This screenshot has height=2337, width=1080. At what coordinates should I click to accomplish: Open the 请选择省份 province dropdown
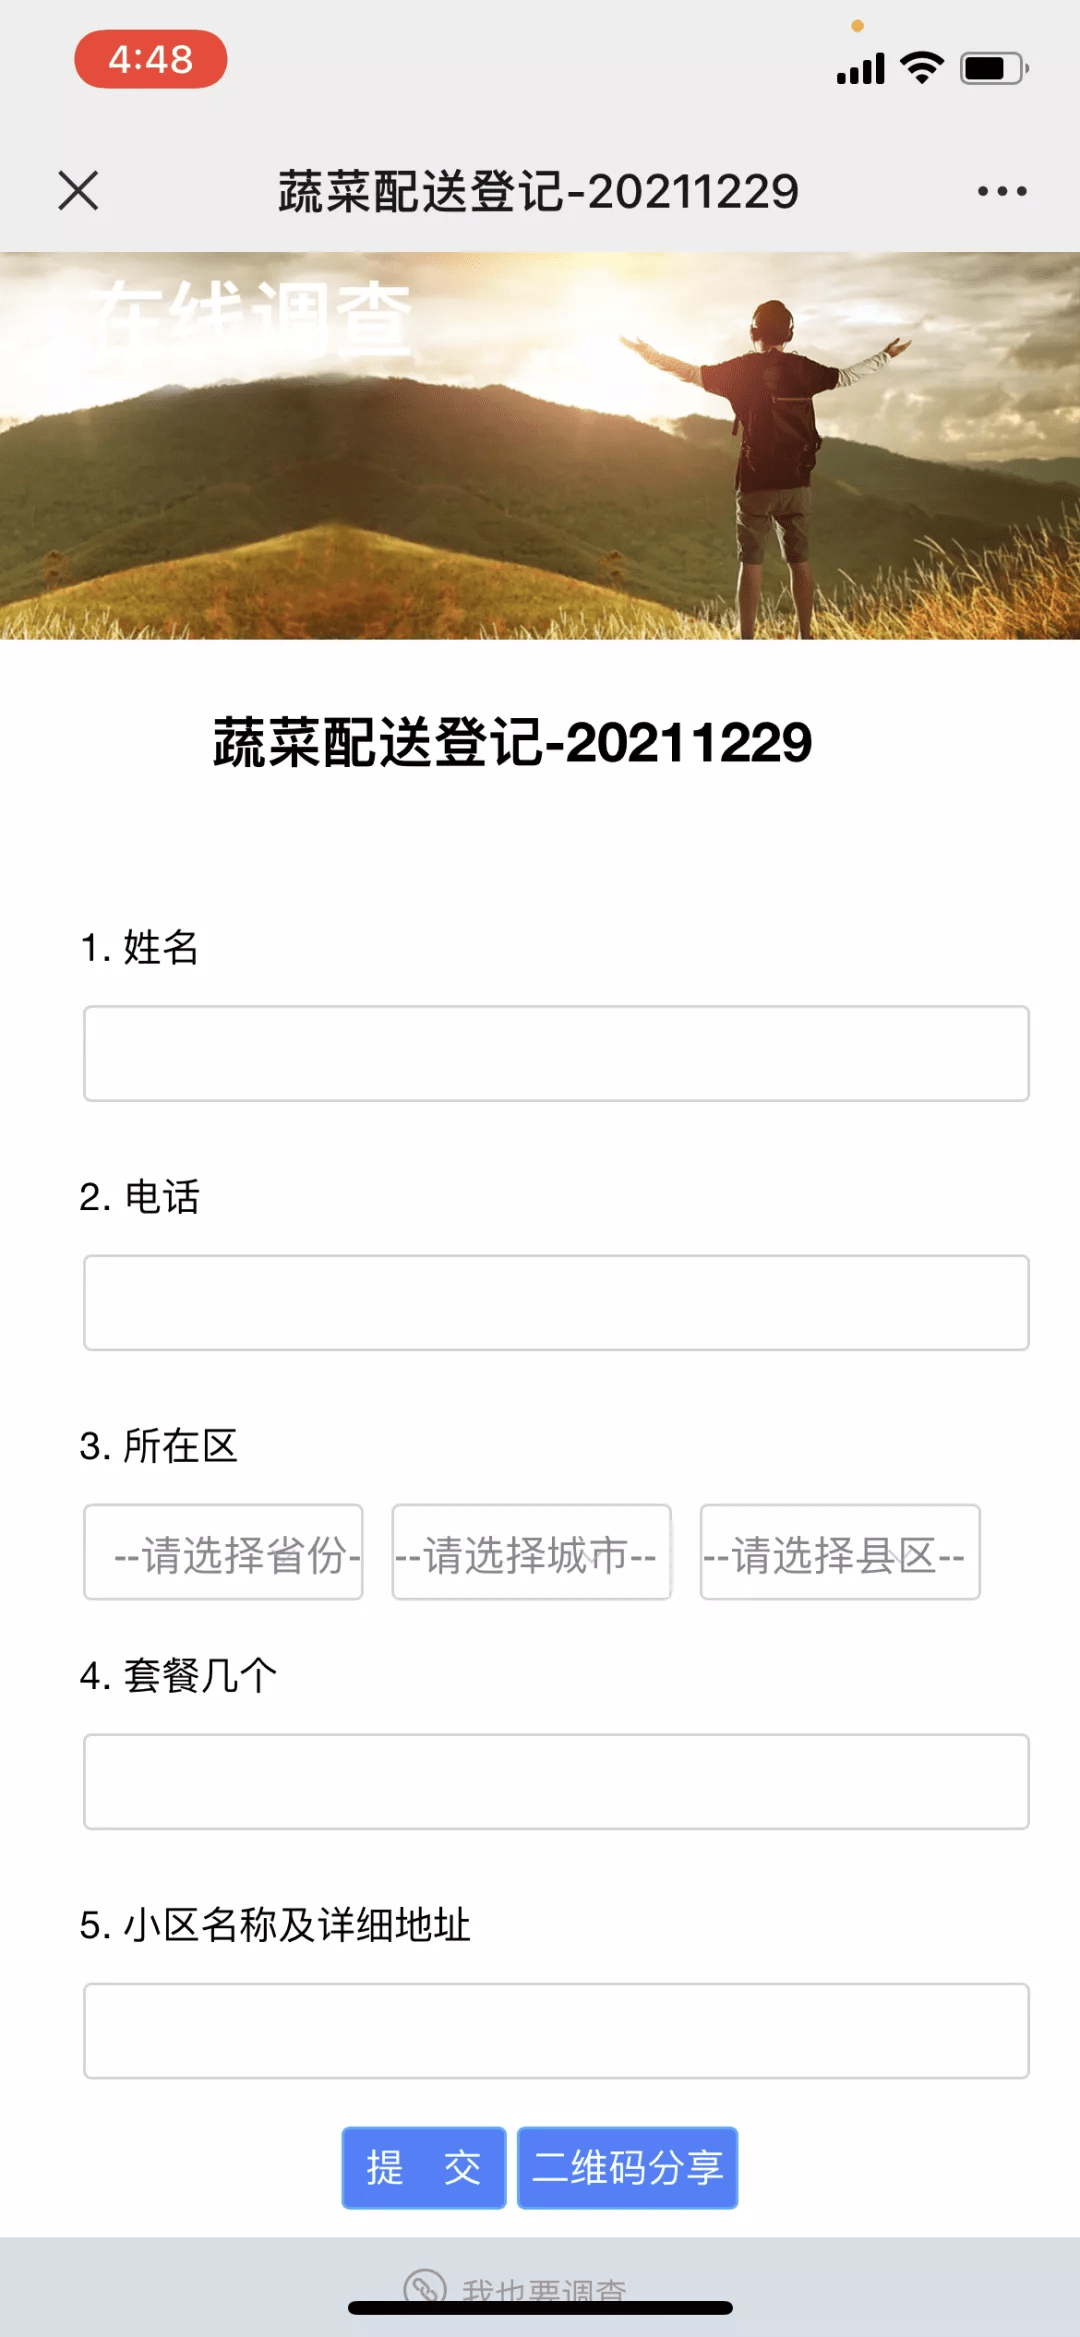pos(223,1552)
